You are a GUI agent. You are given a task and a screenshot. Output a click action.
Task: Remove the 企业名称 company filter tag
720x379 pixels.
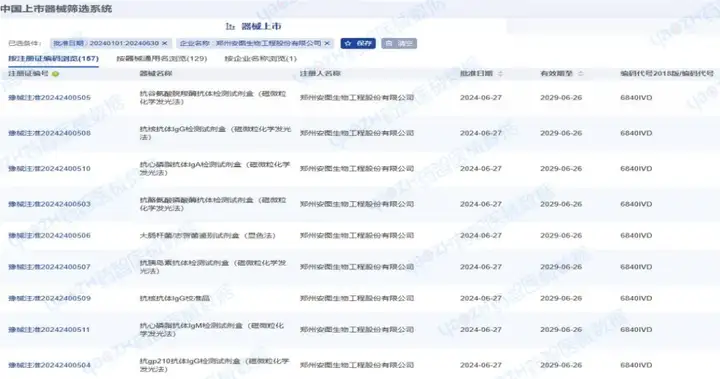pyautogui.click(x=327, y=43)
